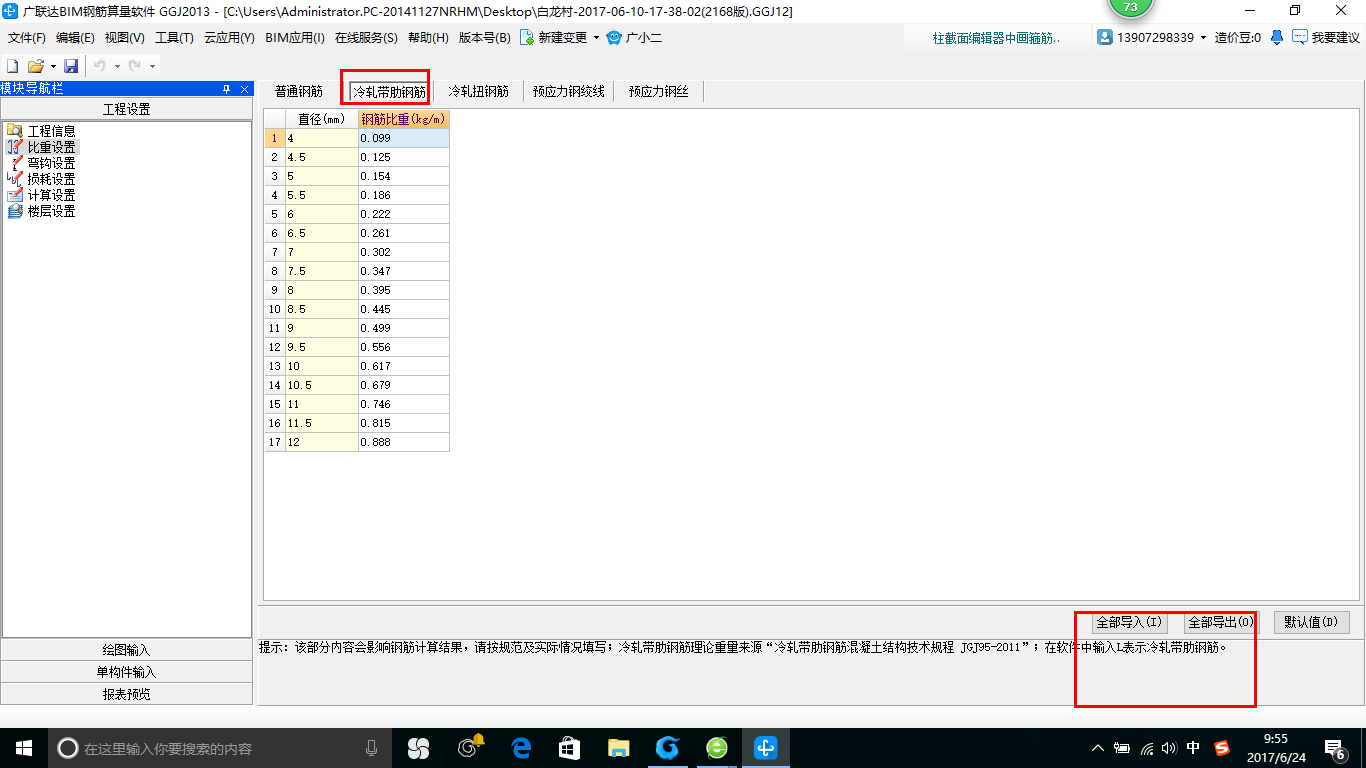Switch to the 普通钢筋 tab
1366x768 pixels.
point(299,91)
